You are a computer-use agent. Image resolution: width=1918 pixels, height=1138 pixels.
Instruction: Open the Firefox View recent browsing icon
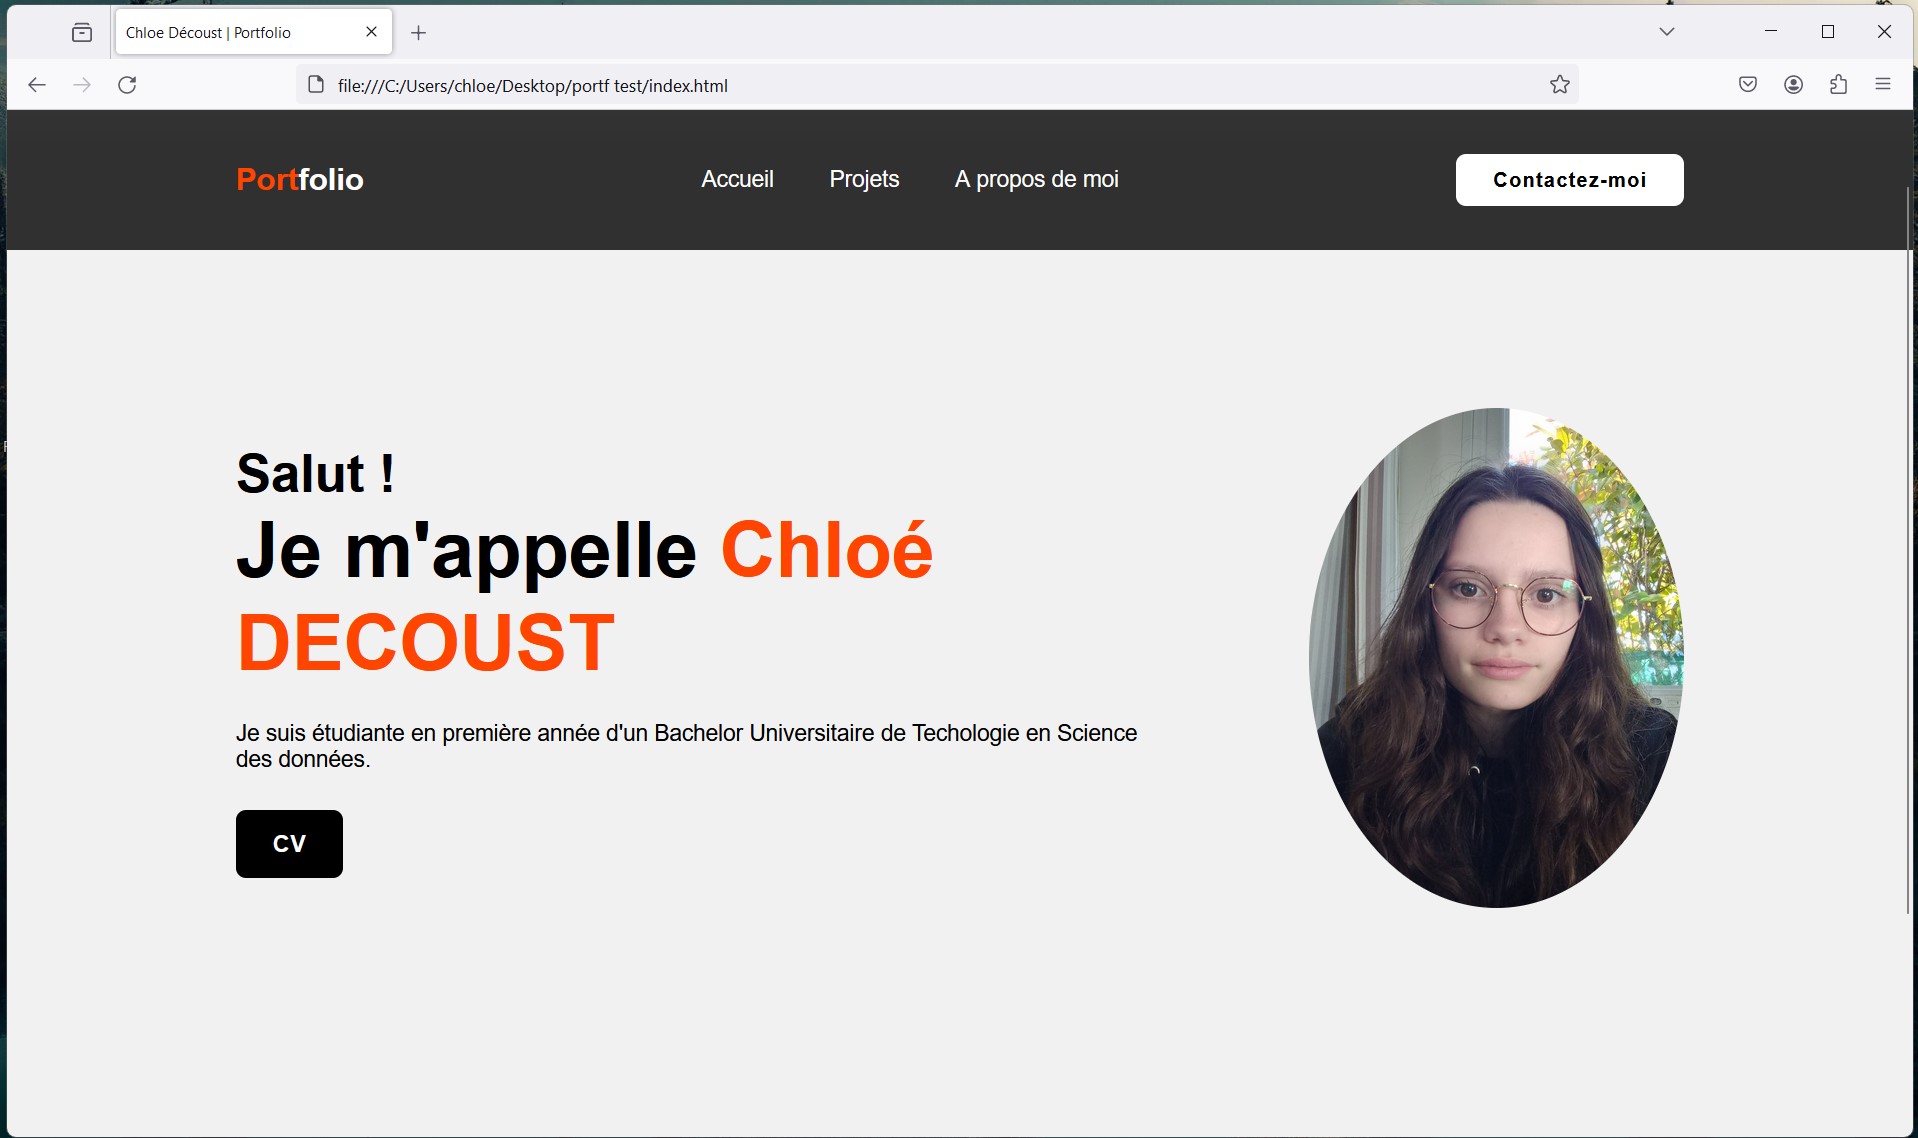pos(82,33)
